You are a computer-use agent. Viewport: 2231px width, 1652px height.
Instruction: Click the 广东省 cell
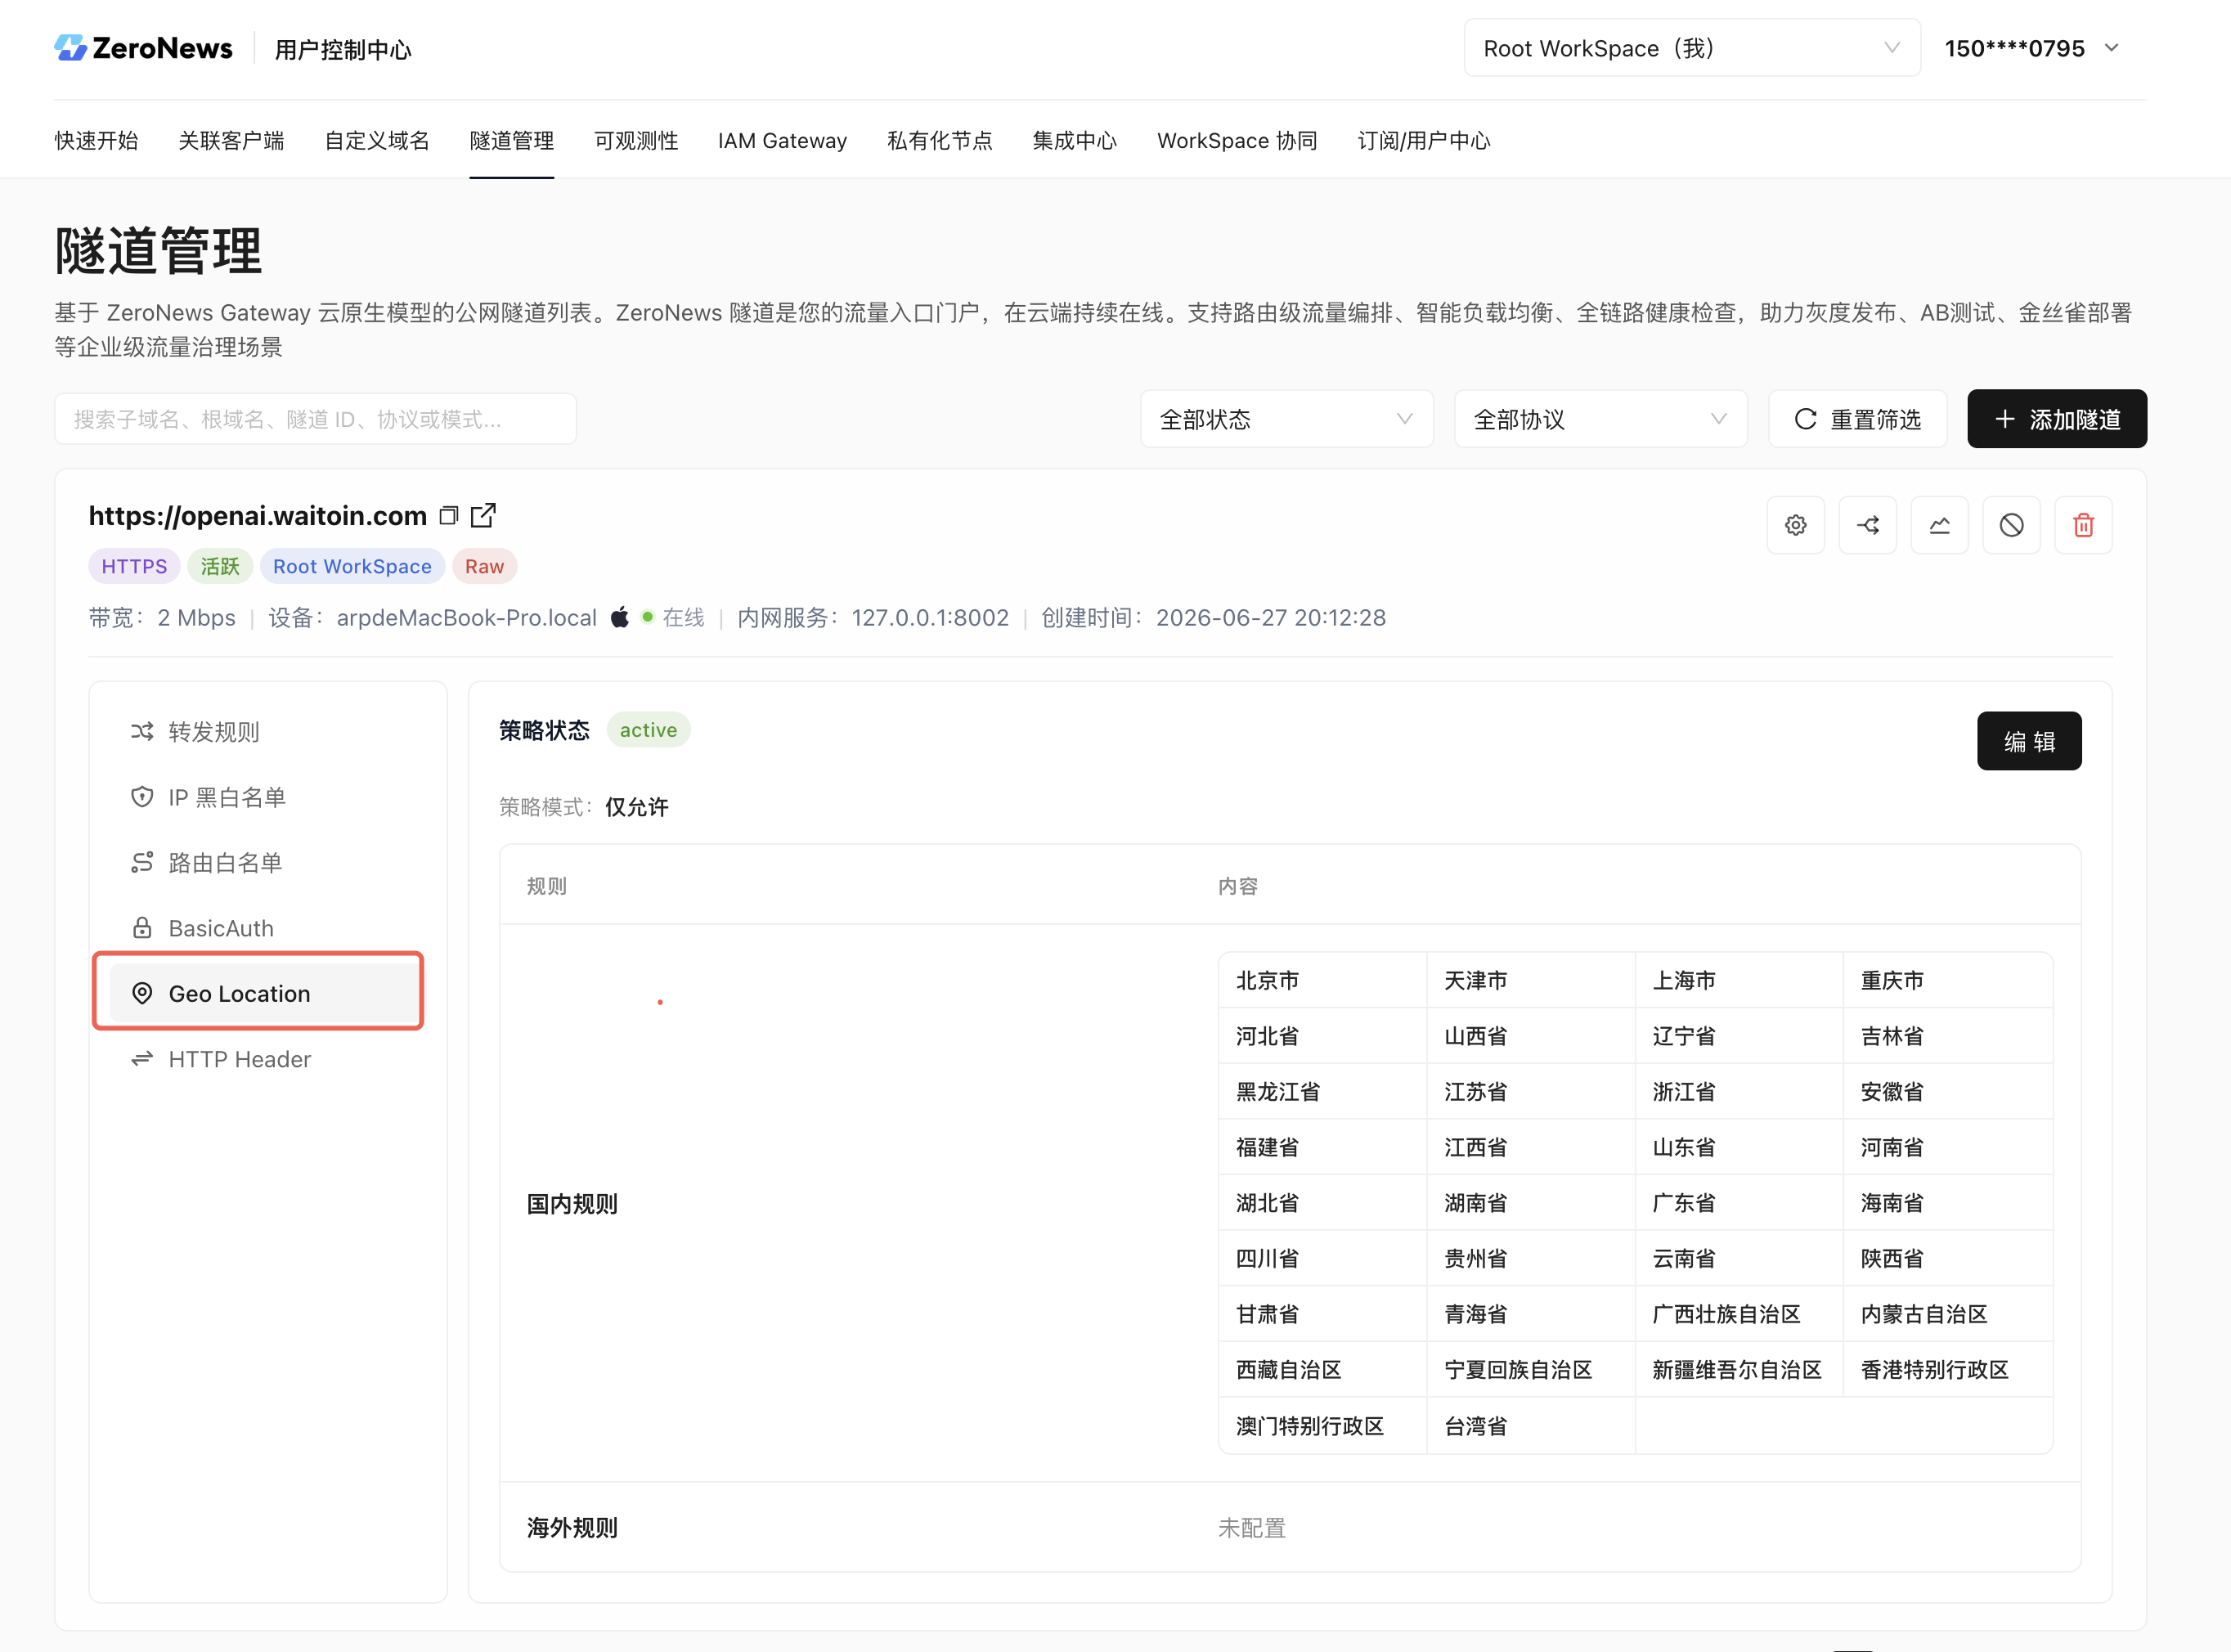[1739, 1203]
